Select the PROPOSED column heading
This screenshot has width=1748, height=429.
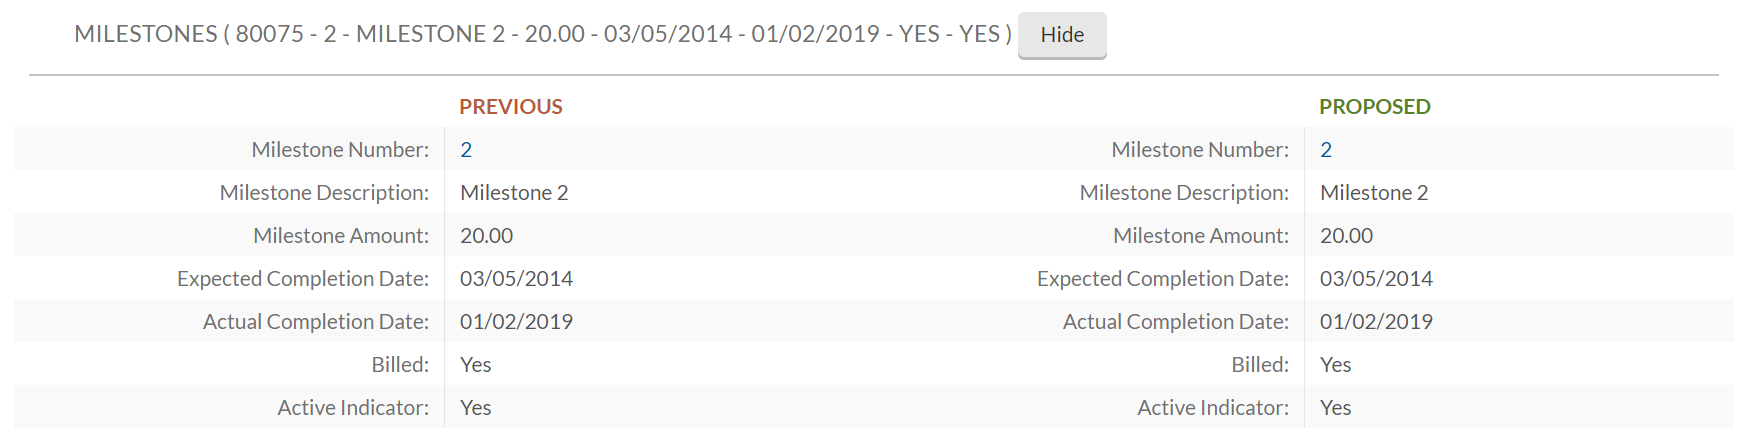(1374, 107)
